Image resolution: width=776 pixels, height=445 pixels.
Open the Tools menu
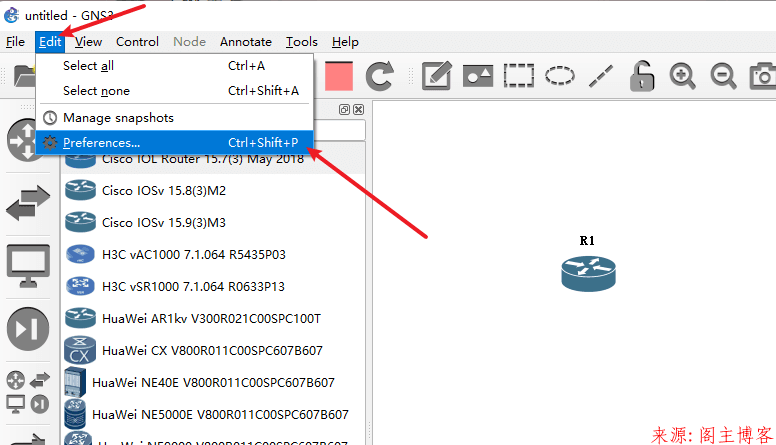coord(301,42)
